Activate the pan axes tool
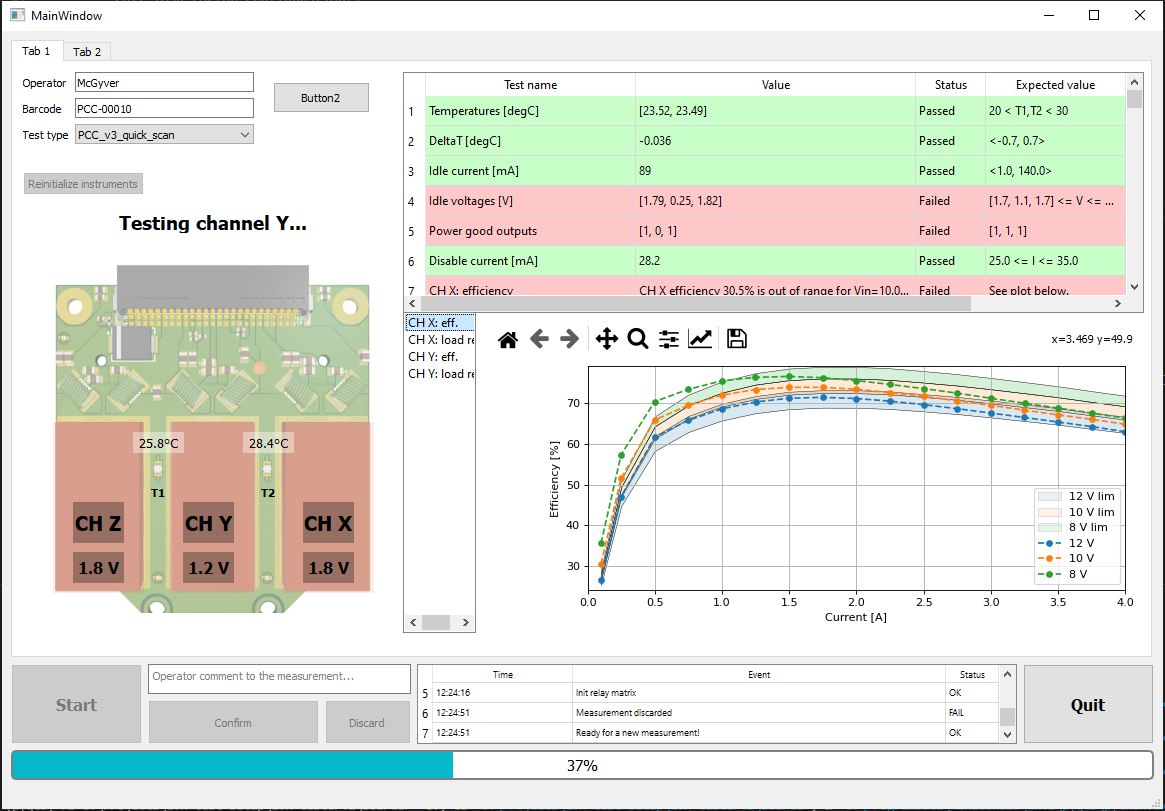The image size is (1165, 811). click(x=606, y=340)
